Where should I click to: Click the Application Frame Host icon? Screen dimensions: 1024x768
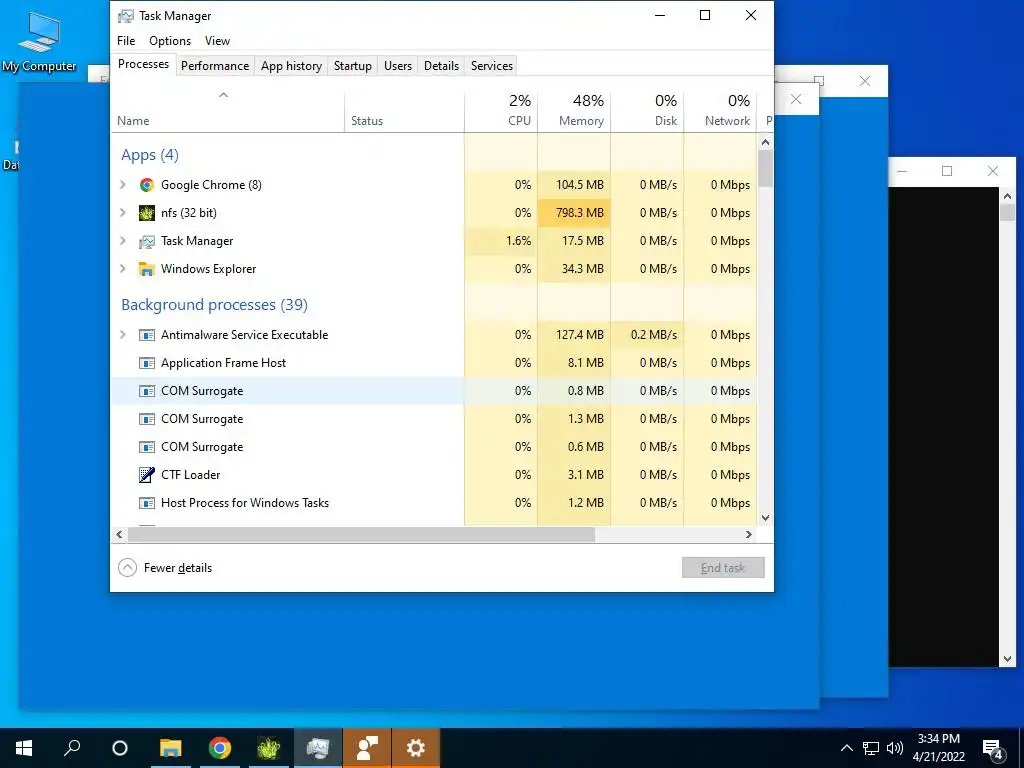pos(147,363)
